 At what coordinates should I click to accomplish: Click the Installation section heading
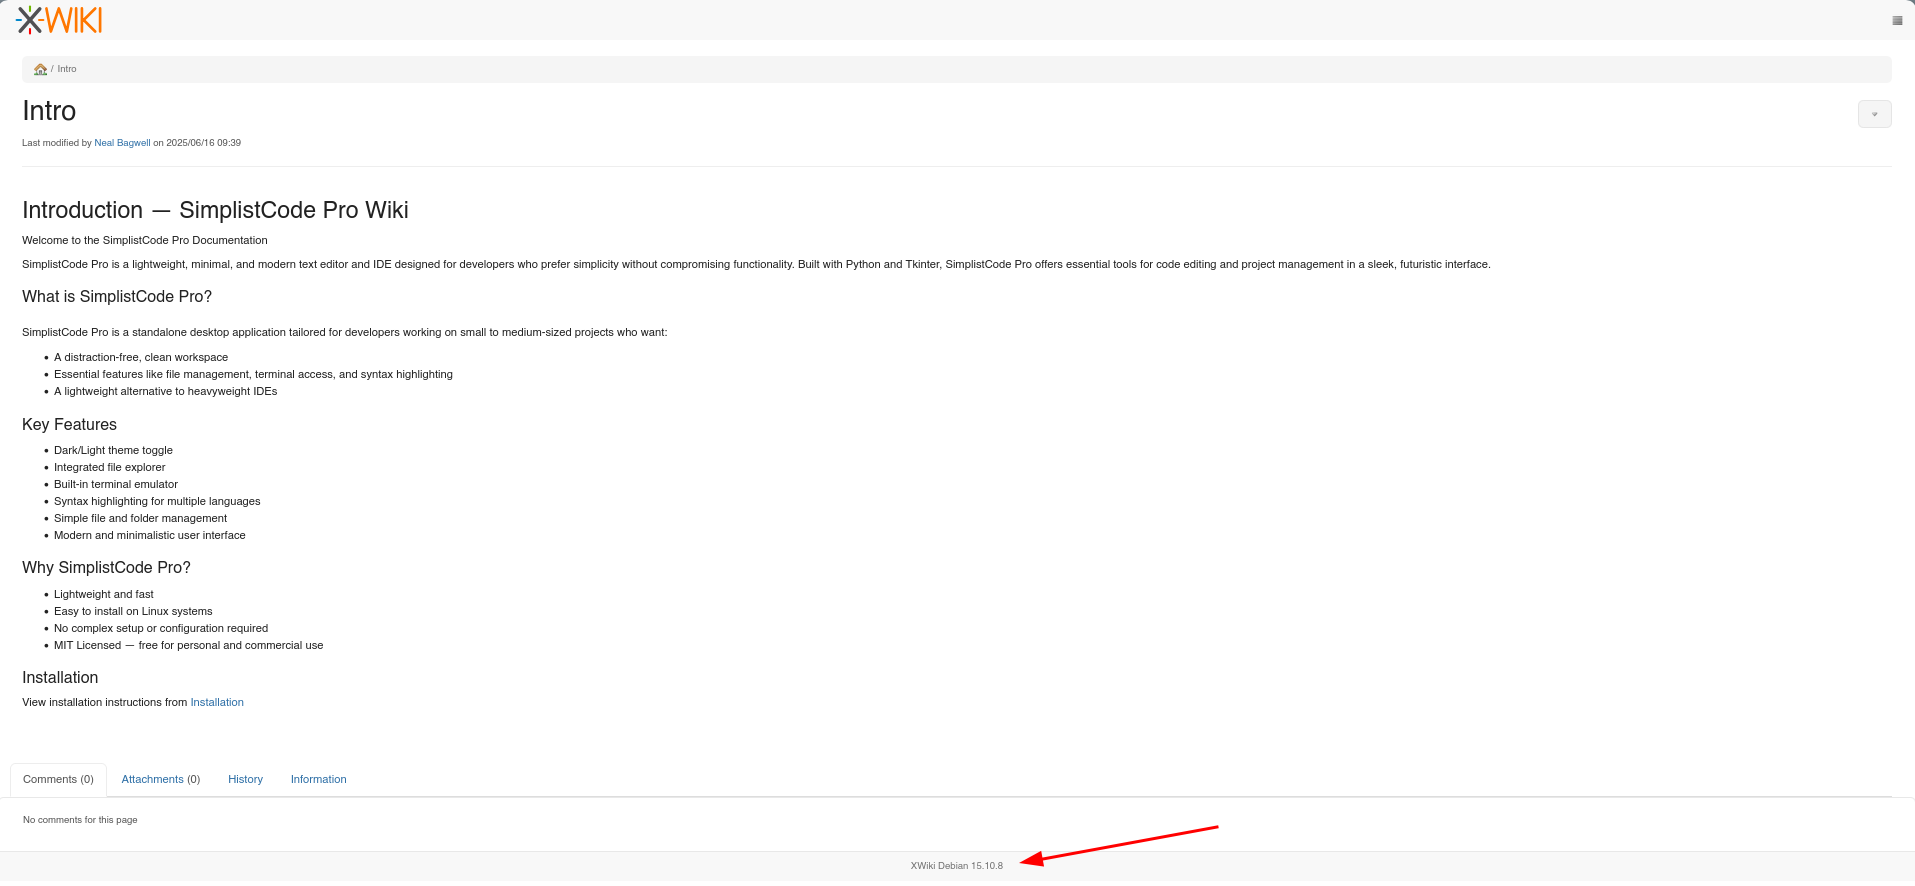60,677
